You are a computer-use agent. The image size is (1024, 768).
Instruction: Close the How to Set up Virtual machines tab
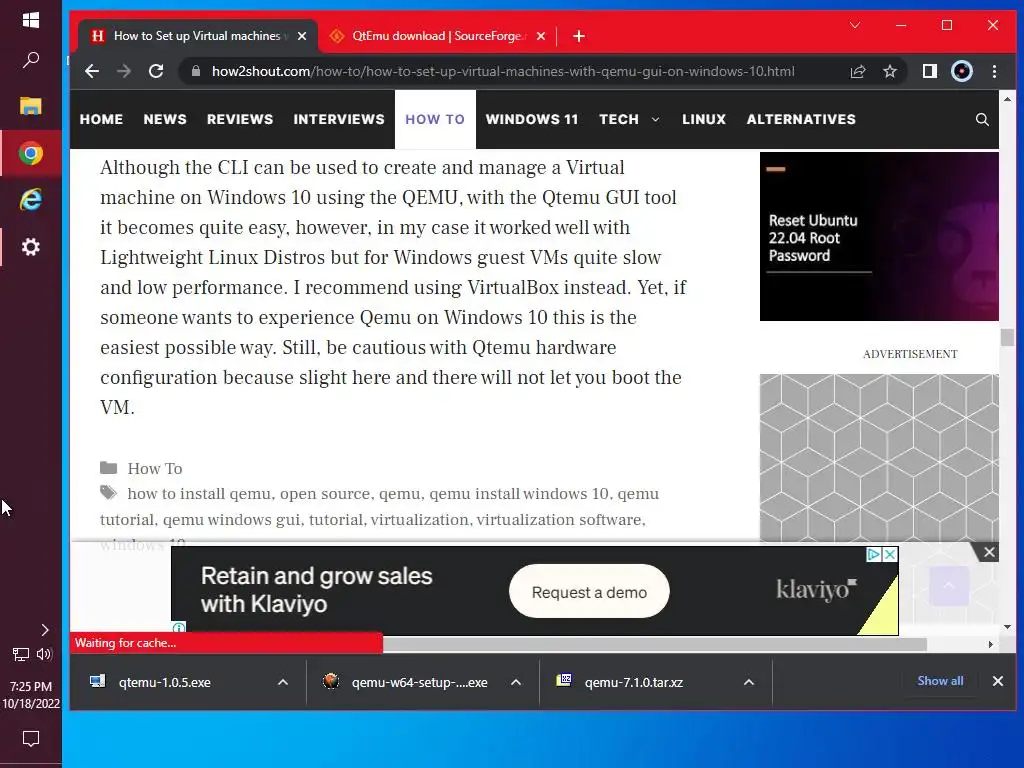(x=302, y=36)
